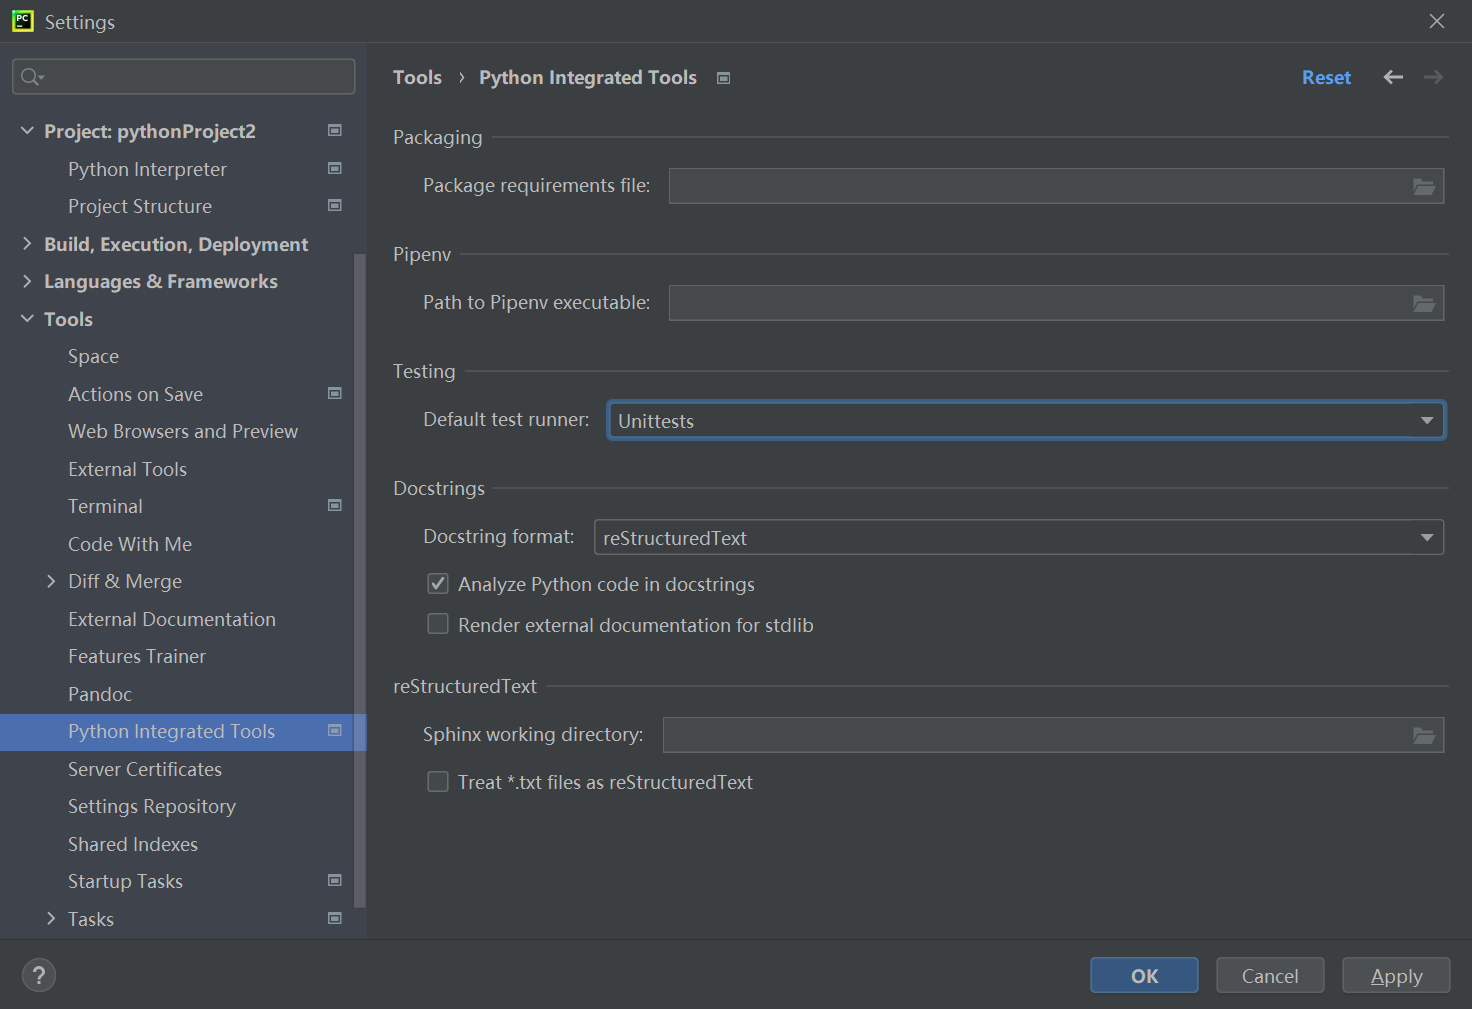Image resolution: width=1472 pixels, height=1009 pixels.
Task: Click the PyCharm logo icon in title bar
Action: click(22, 21)
